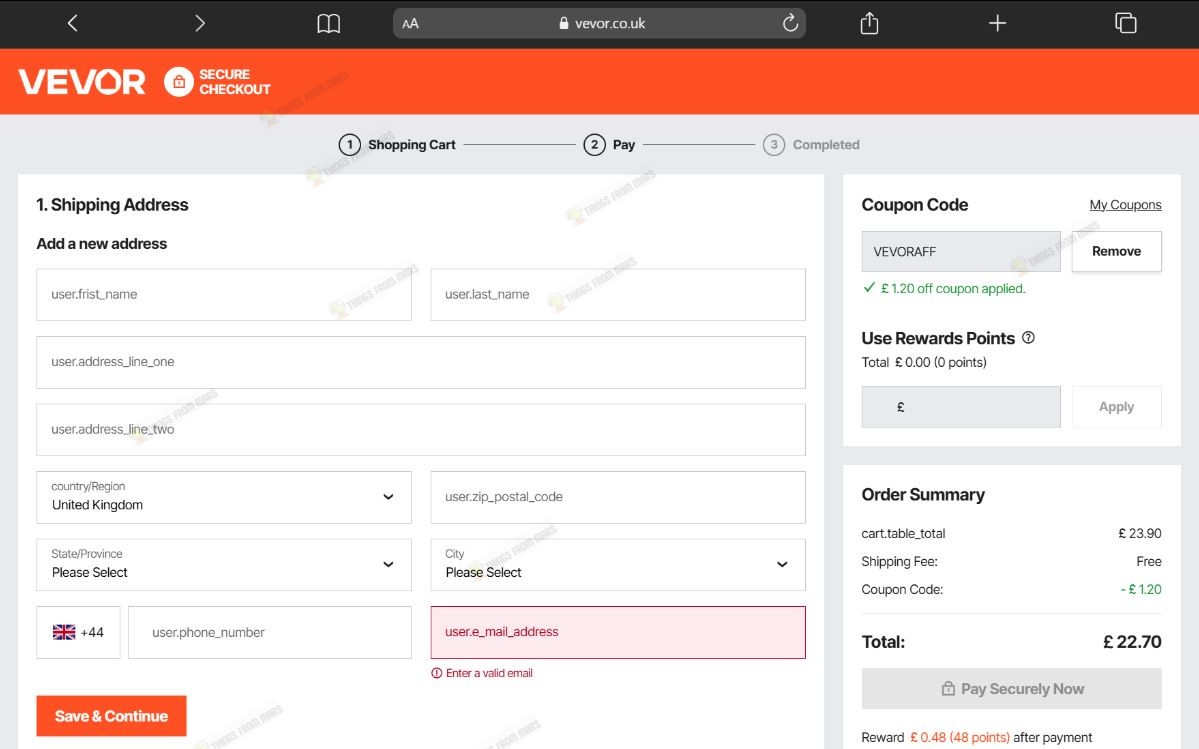Show all tabs overview icon
This screenshot has width=1199, height=749.
(x=1126, y=23)
